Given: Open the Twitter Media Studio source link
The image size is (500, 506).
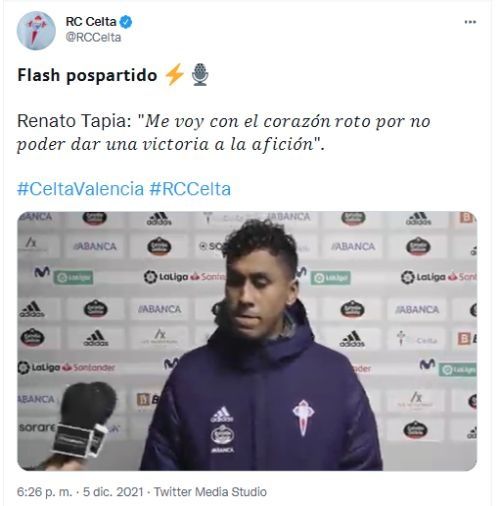Looking at the screenshot, I should (210, 492).
